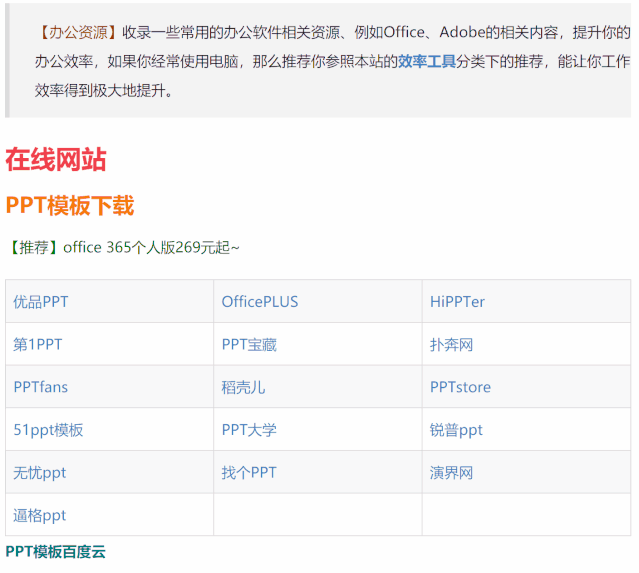Open the 逼格ppt link
639x573 pixels.
(40, 516)
